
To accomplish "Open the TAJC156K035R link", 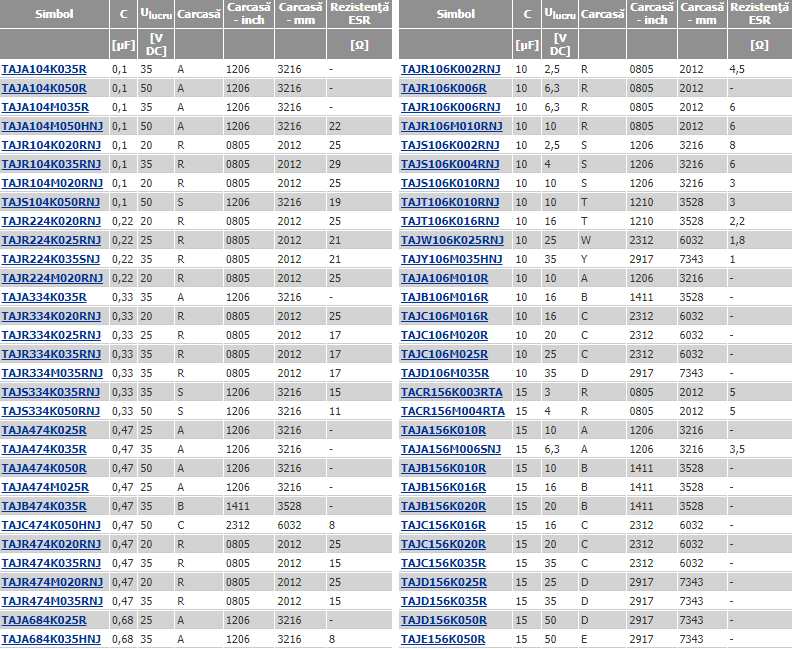I will (443, 563).
